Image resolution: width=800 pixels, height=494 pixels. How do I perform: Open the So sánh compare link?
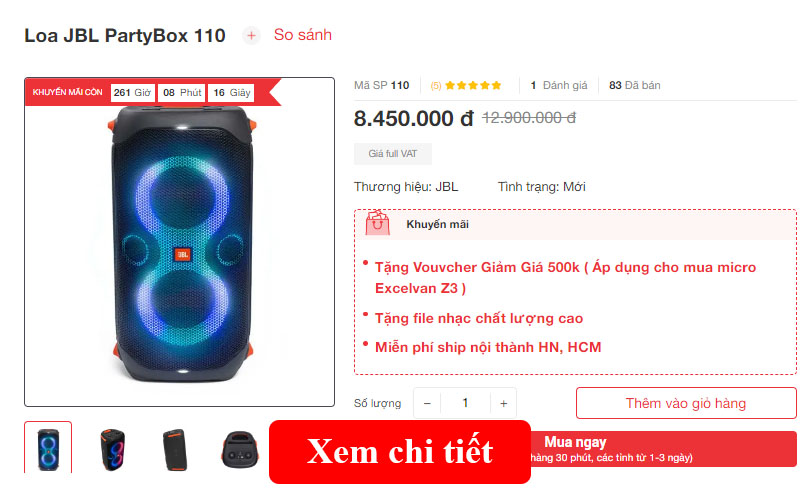pos(303,35)
